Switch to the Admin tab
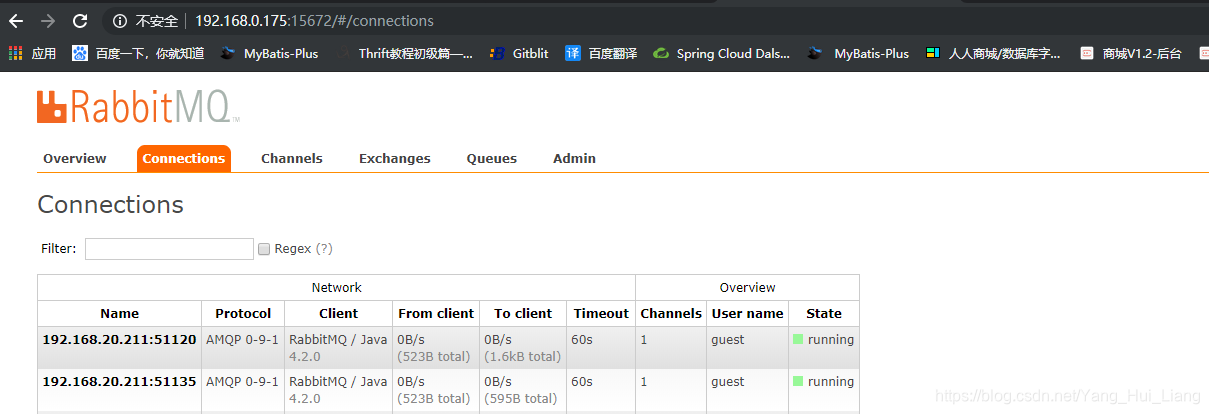This screenshot has width=1209, height=414. point(574,158)
